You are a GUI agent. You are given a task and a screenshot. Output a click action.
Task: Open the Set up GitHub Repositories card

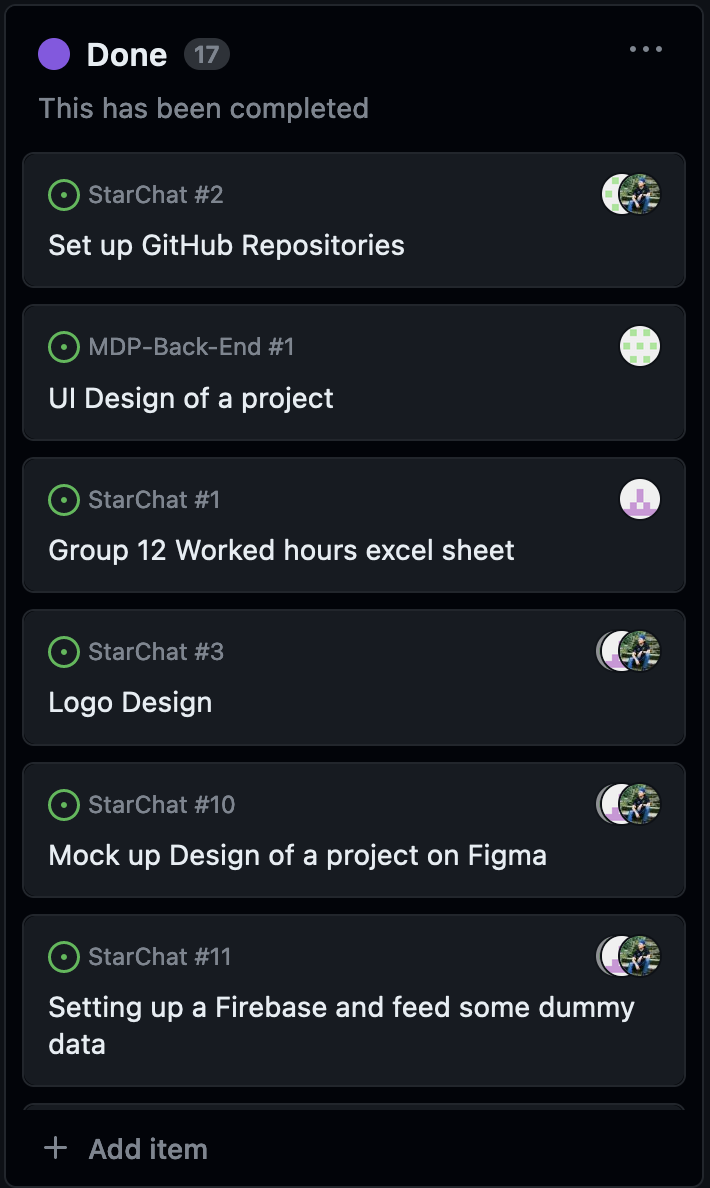click(x=226, y=245)
